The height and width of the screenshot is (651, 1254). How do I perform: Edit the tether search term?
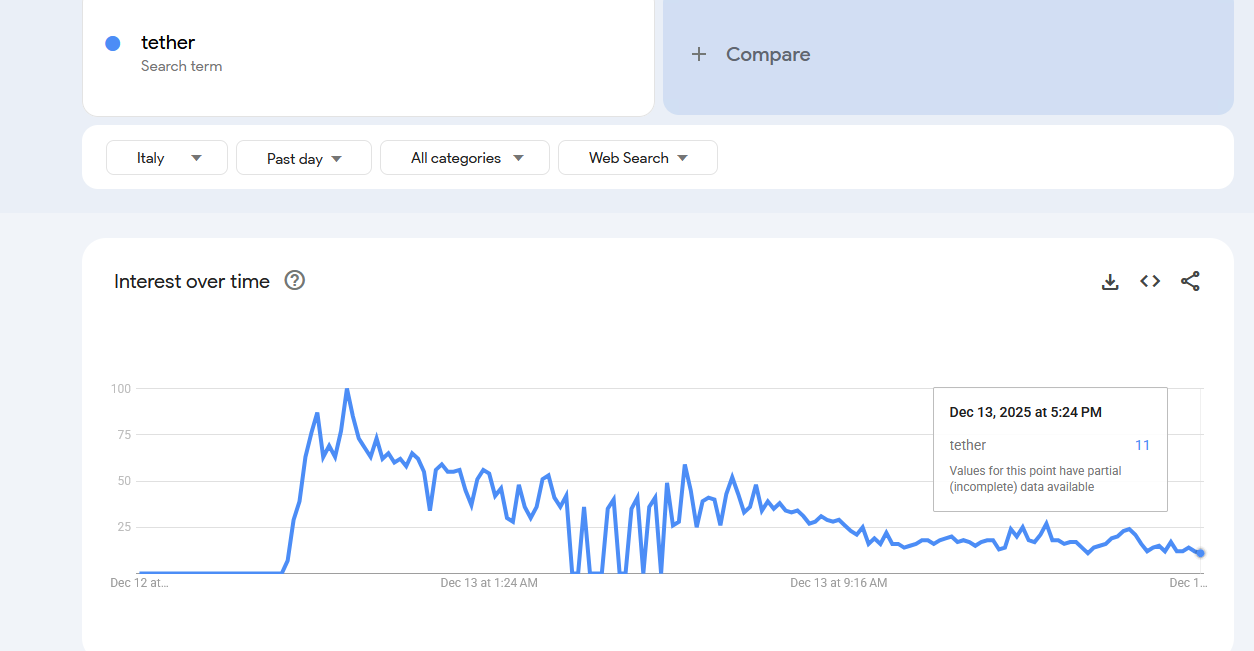coord(168,43)
